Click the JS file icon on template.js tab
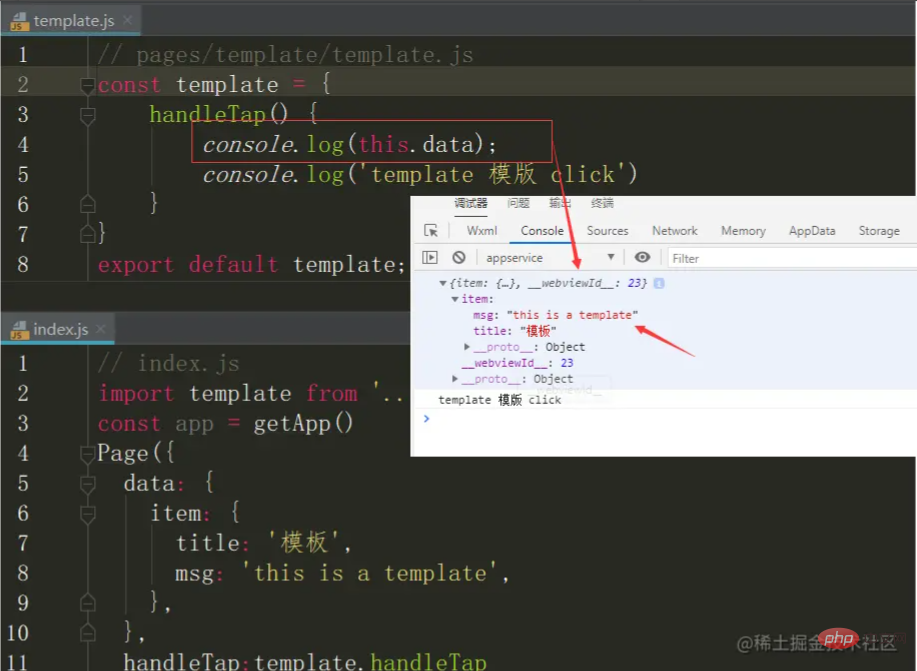 (19, 21)
